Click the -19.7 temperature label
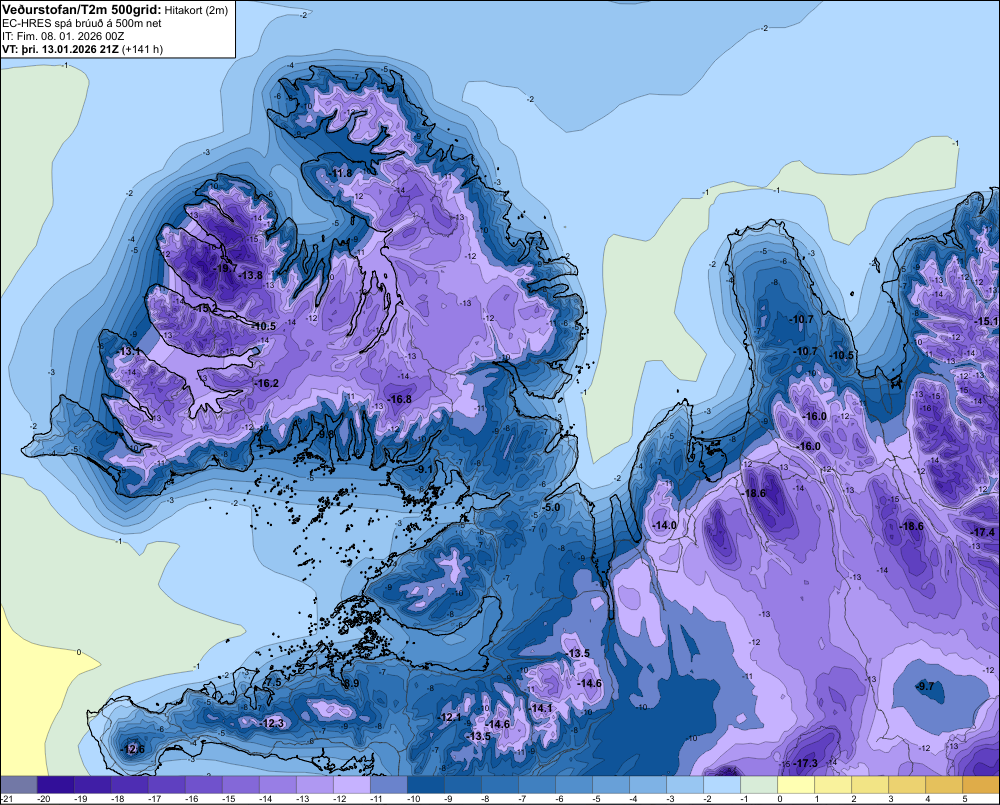The image size is (1000, 805). click(225, 268)
